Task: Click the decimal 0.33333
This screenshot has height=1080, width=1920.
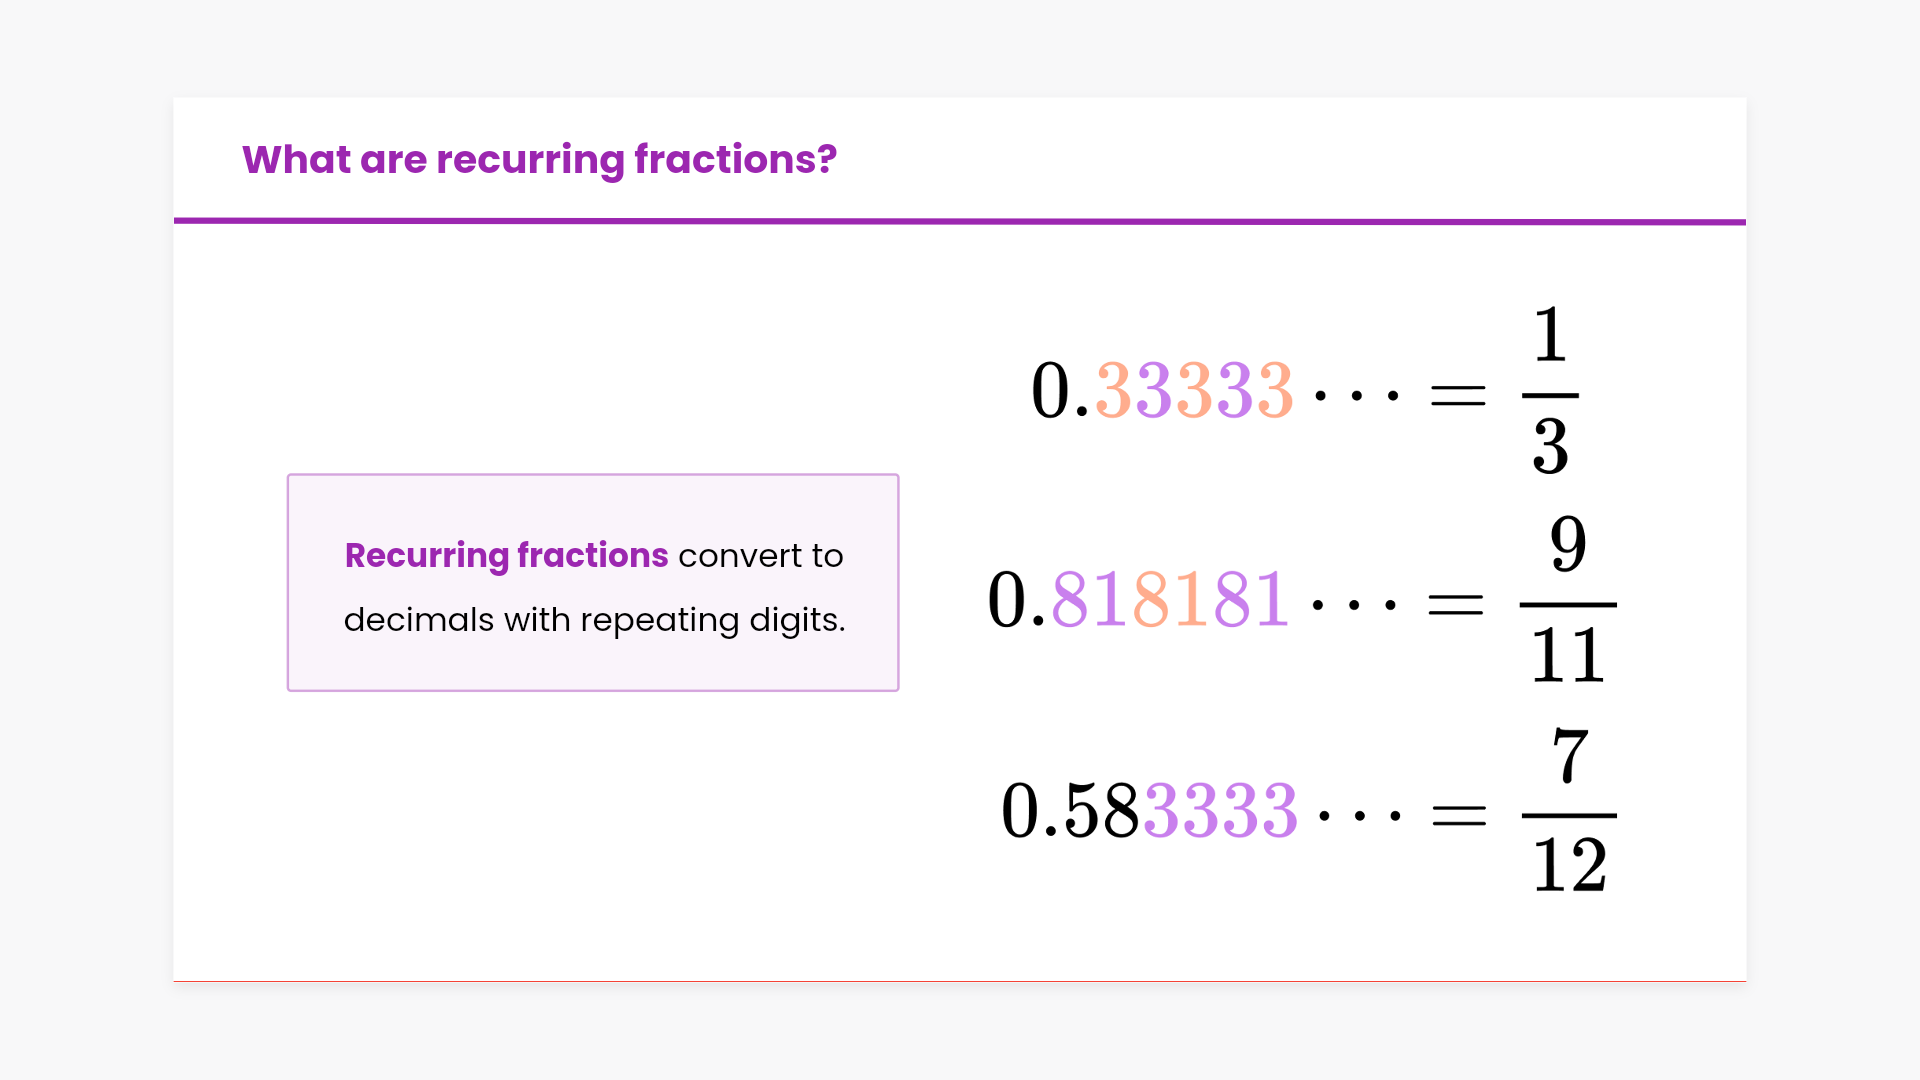Action: tap(1162, 390)
